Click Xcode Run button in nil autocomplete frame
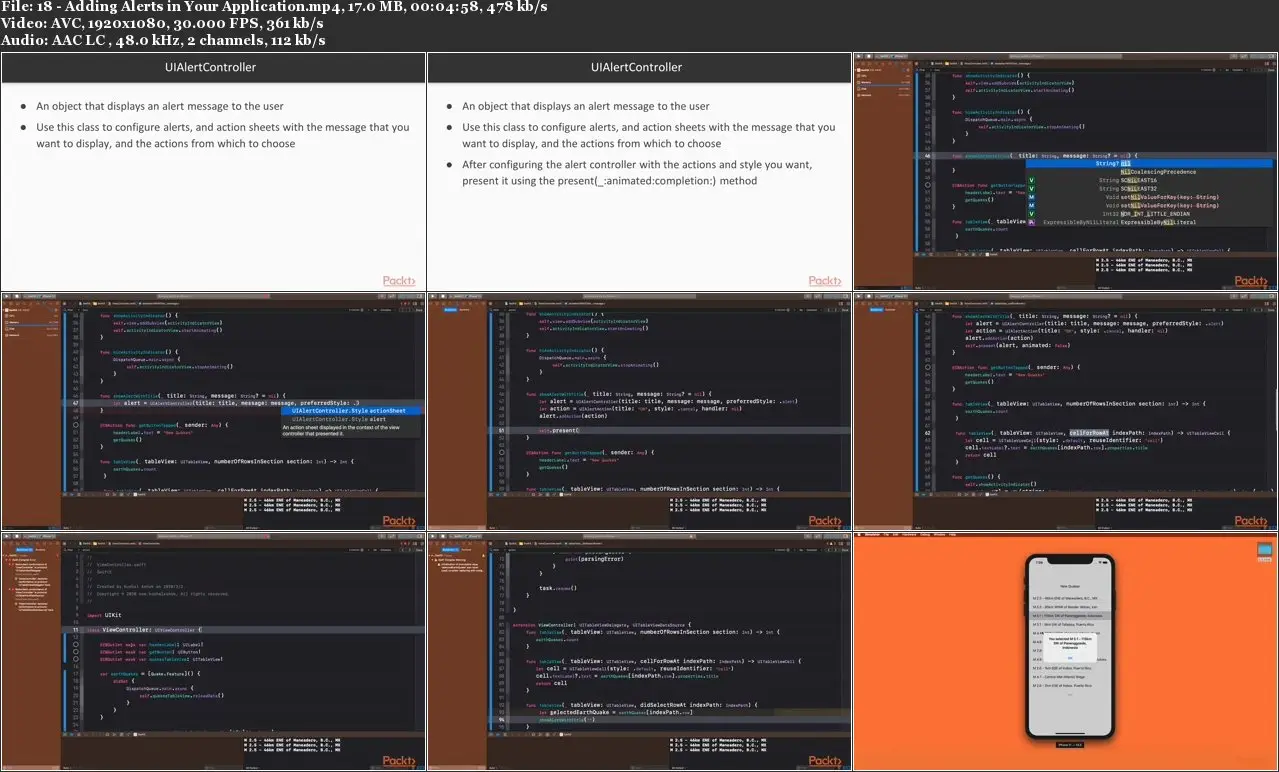The image size is (1279, 772). (x=858, y=56)
